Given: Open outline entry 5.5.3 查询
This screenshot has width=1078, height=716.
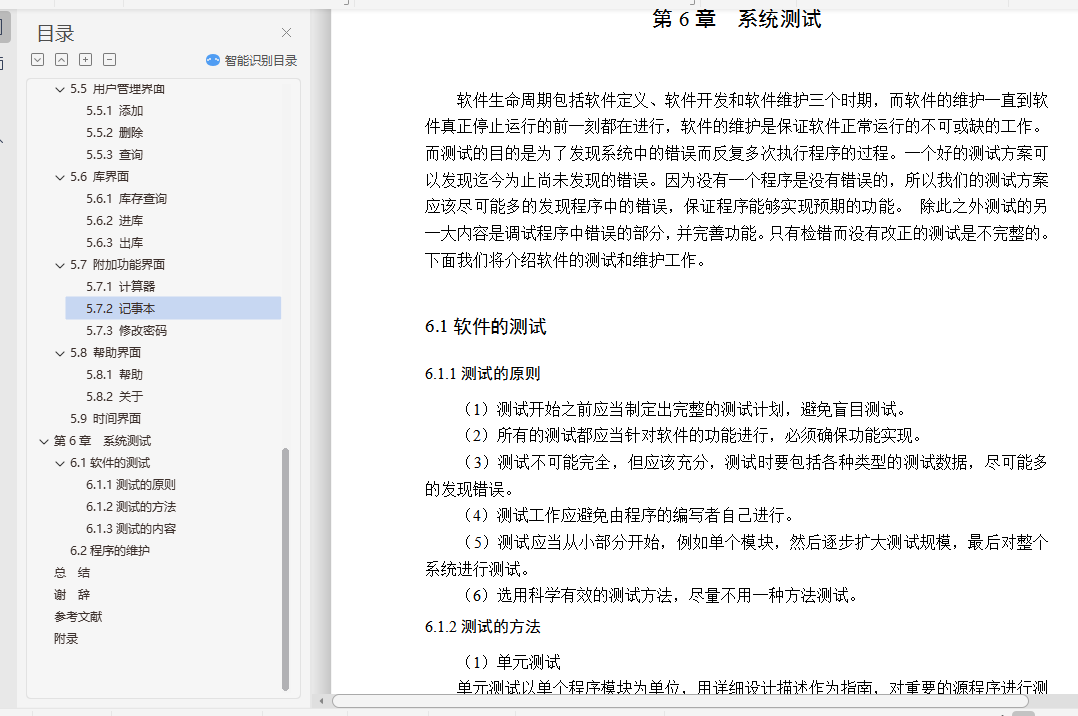Looking at the screenshot, I should click(x=115, y=155).
